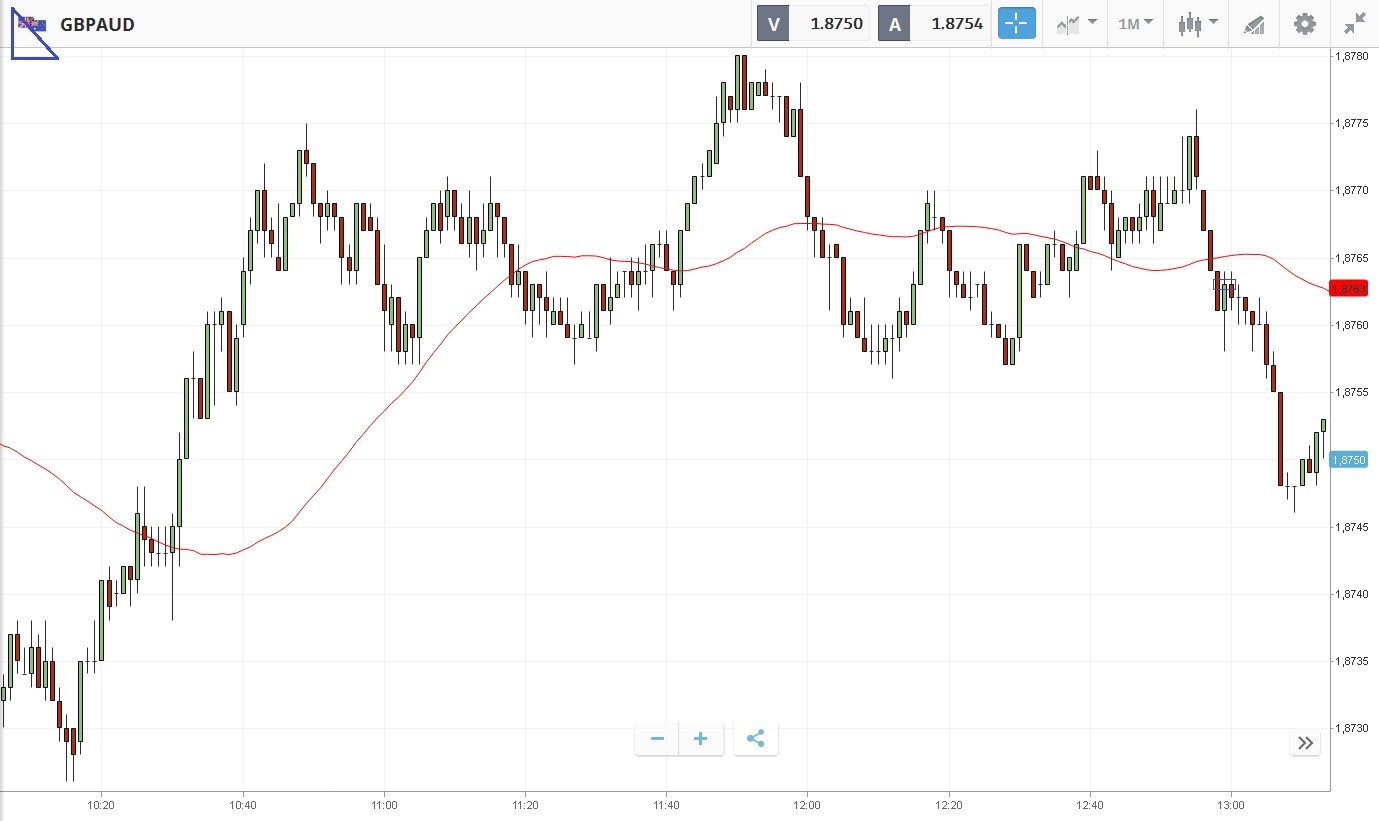Select the drawing tools pencil icon

[x=1254, y=24]
